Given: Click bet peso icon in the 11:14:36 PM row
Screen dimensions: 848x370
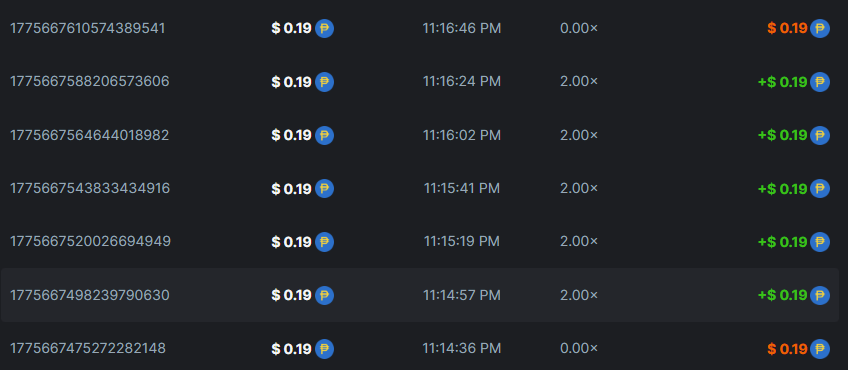Looking at the screenshot, I should [x=324, y=349].
